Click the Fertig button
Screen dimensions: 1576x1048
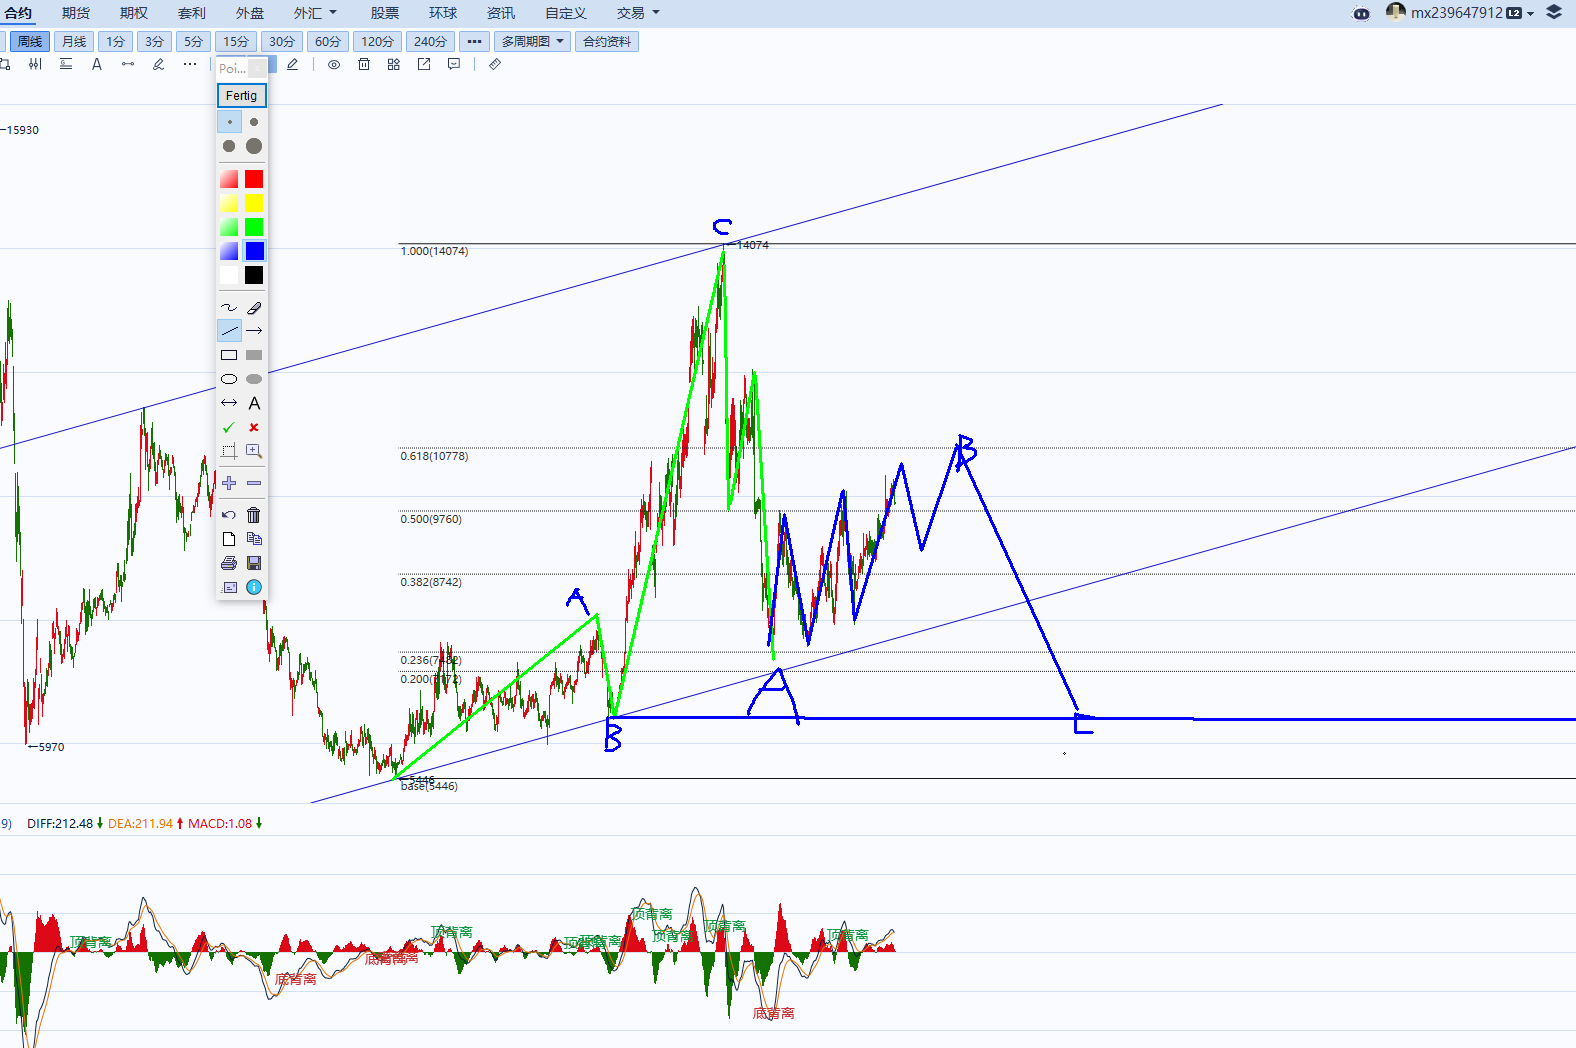pyautogui.click(x=242, y=95)
